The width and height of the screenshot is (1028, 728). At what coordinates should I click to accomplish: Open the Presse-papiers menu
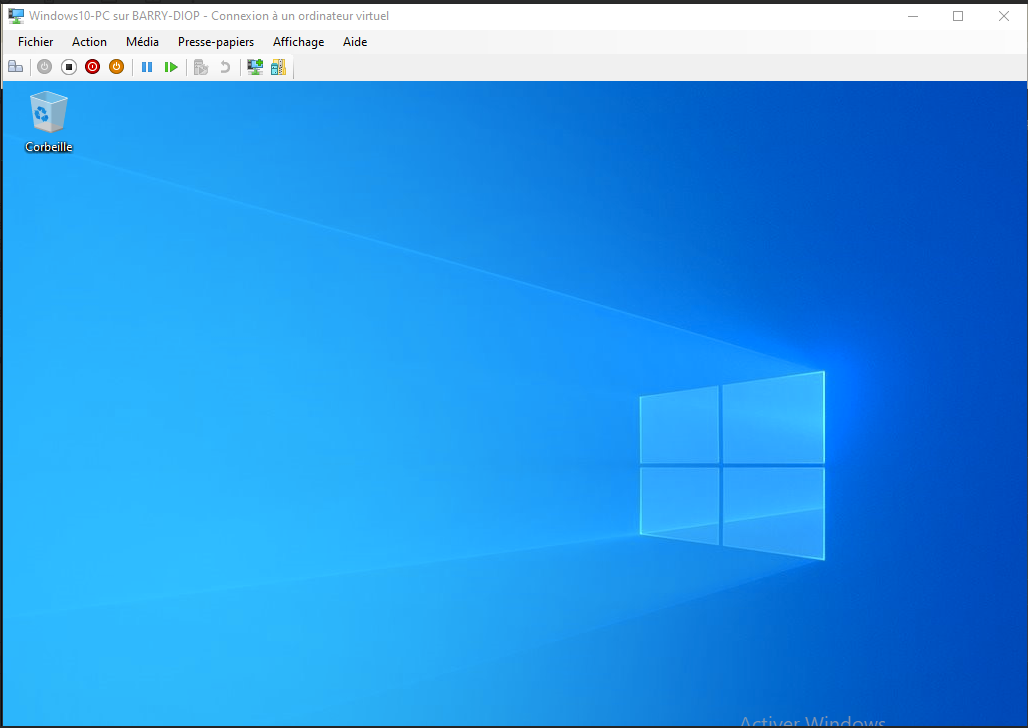[216, 42]
